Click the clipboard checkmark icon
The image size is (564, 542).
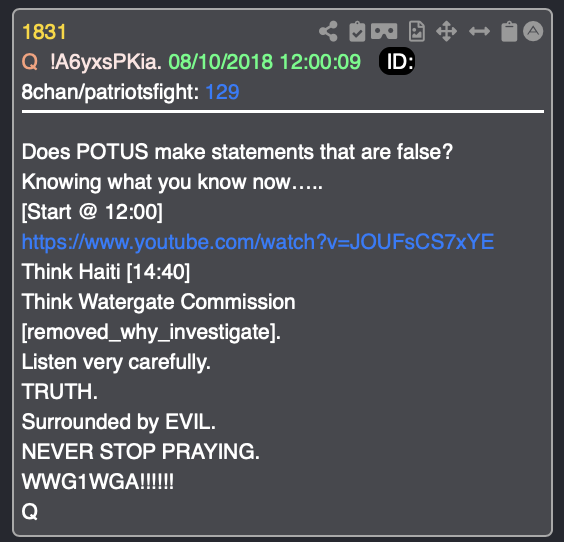(357, 31)
